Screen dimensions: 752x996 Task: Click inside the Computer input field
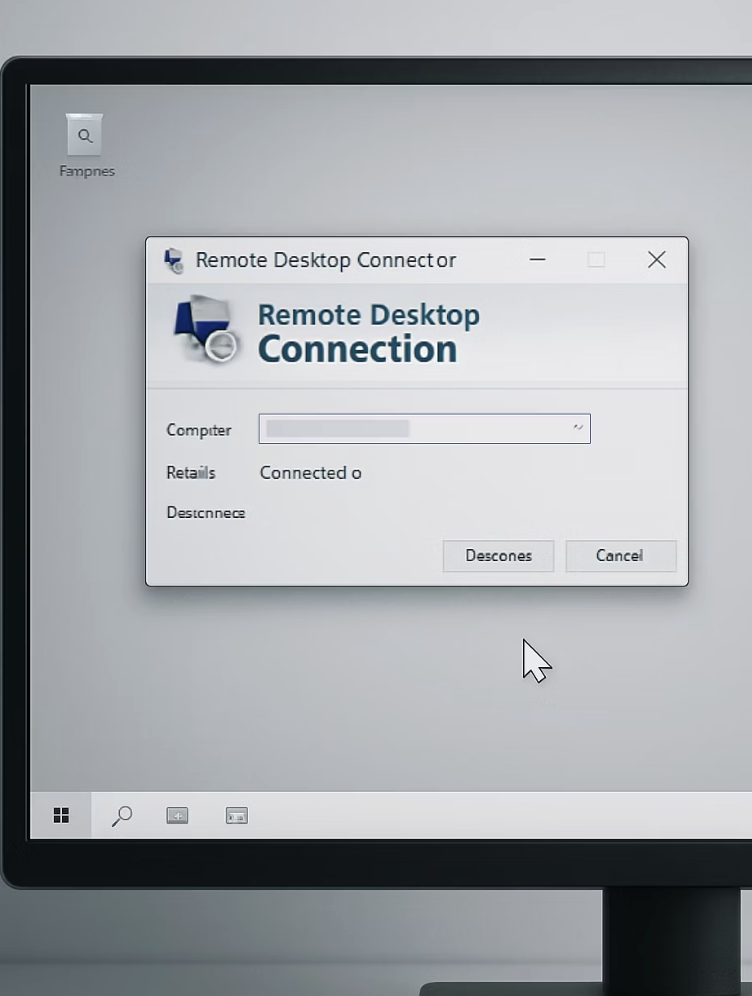point(424,429)
